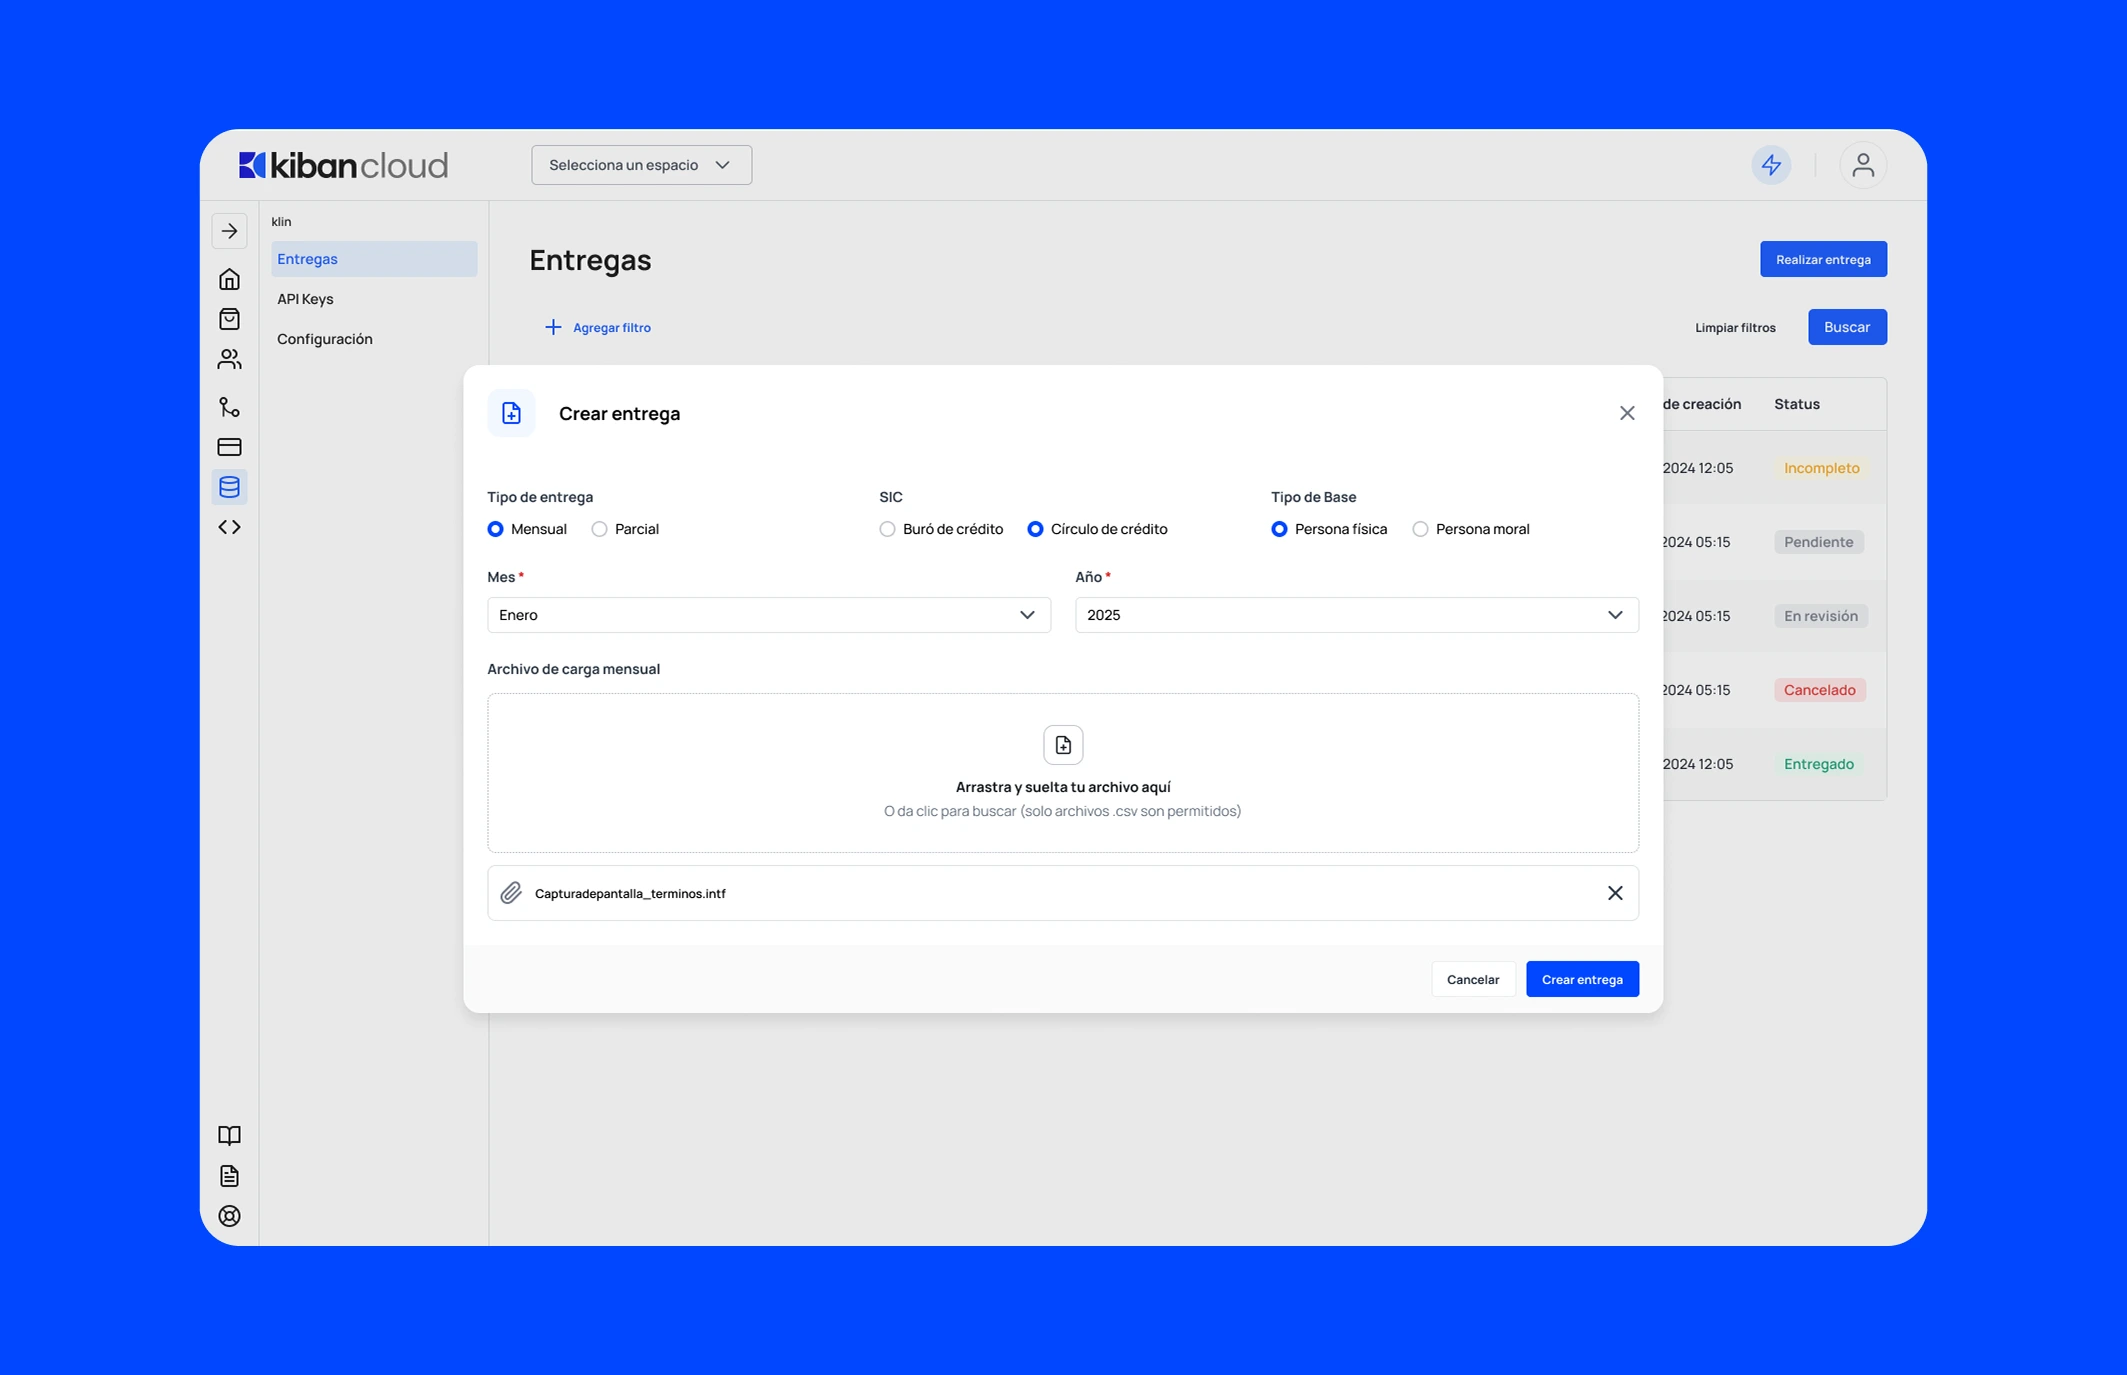Open the Selecciona un espacio dropdown
Screen dimensions: 2127x1375
pos(641,165)
